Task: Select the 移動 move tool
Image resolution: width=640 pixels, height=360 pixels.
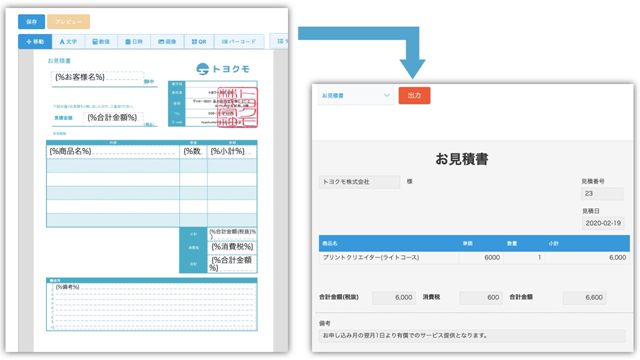Action: (35, 42)
